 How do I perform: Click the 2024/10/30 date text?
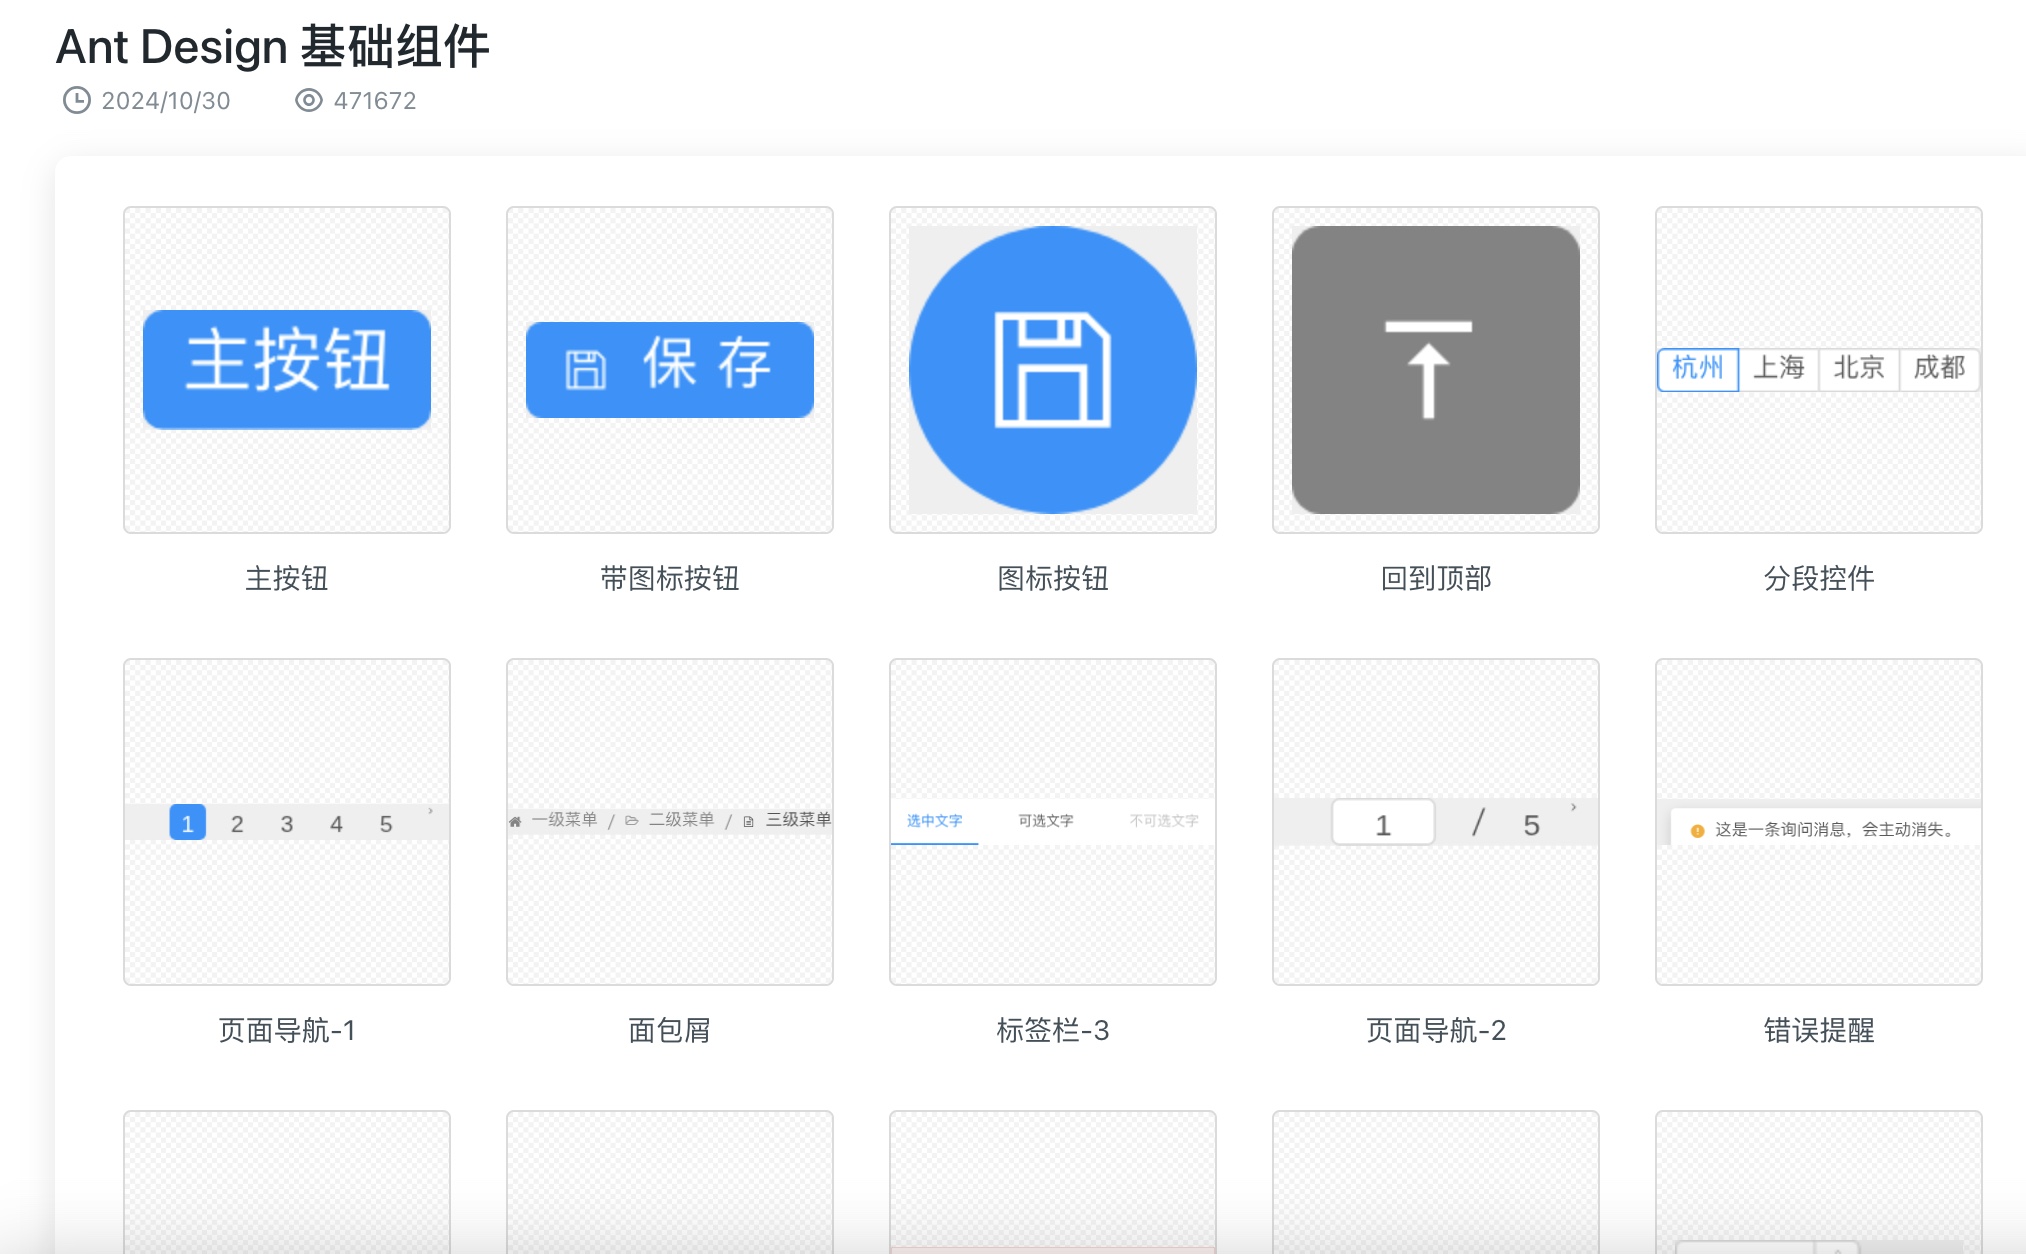166,101
